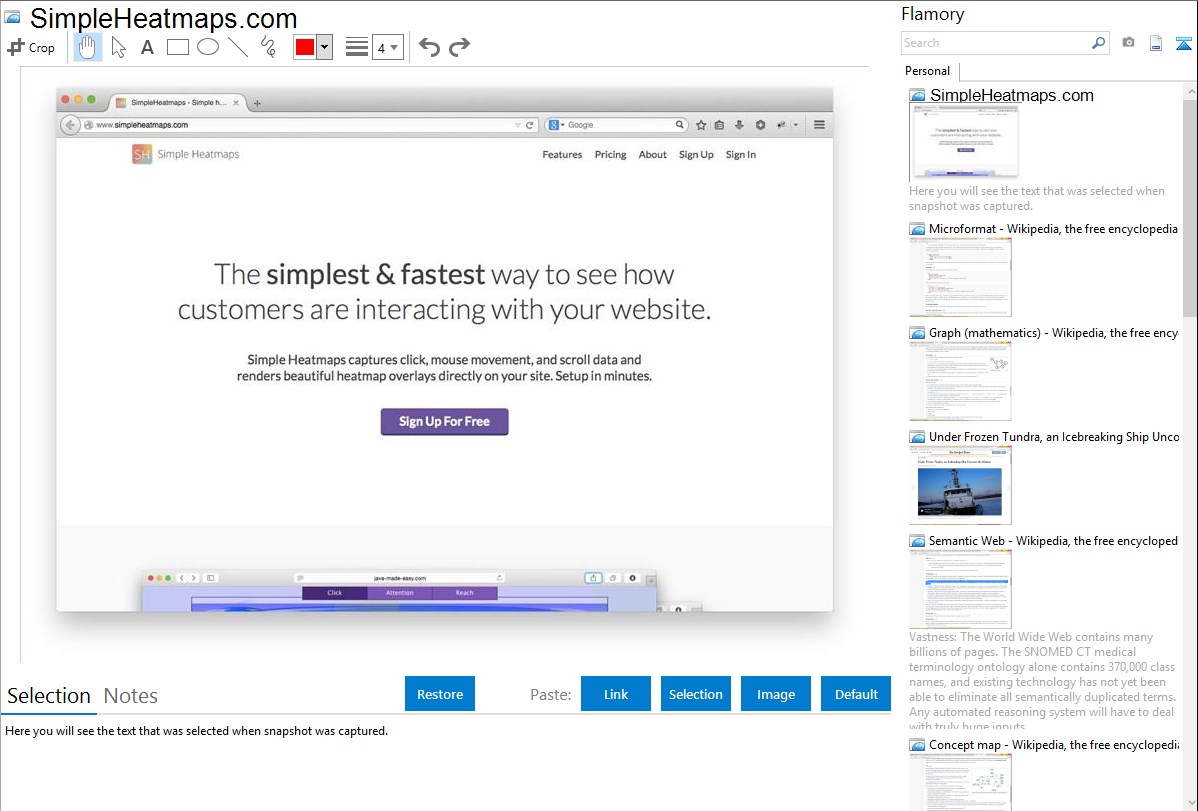Image resolution: width=1198 pixels, height=811 pixels.
Task: Click the Flamory icon beside the page title
Action: [x=12, y=17]
